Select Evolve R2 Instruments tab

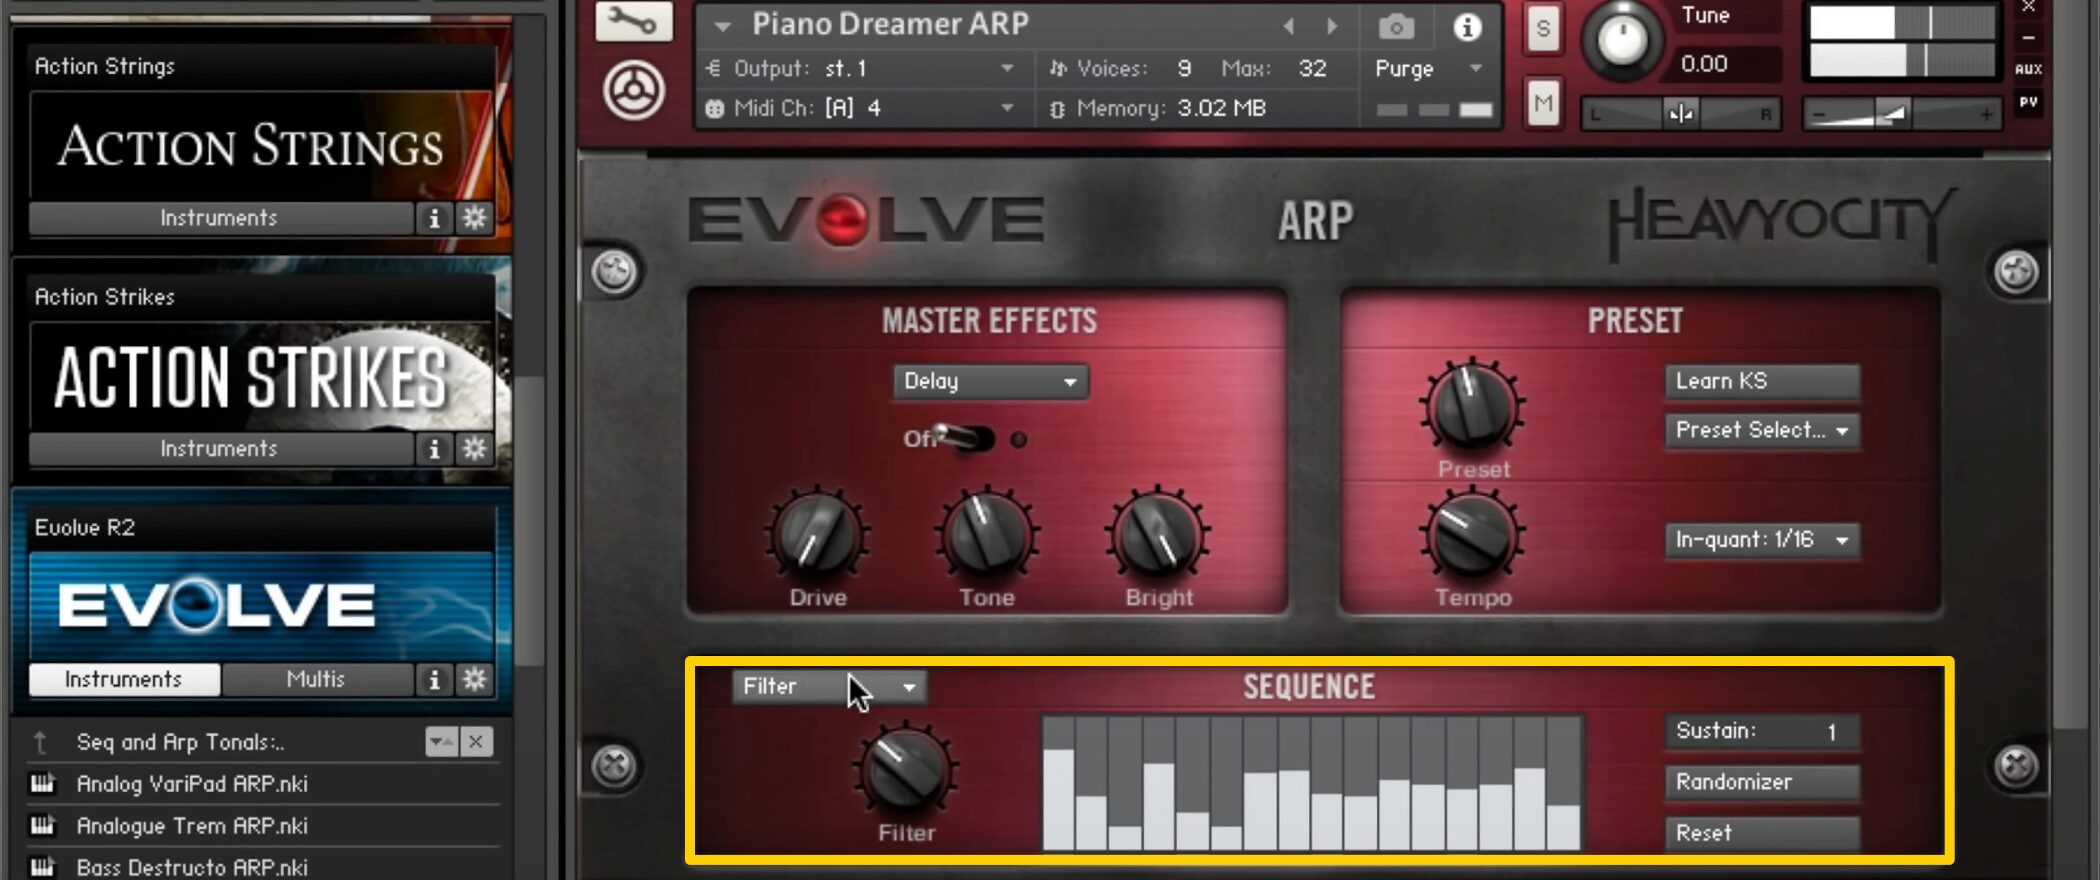tap(124, 680)
